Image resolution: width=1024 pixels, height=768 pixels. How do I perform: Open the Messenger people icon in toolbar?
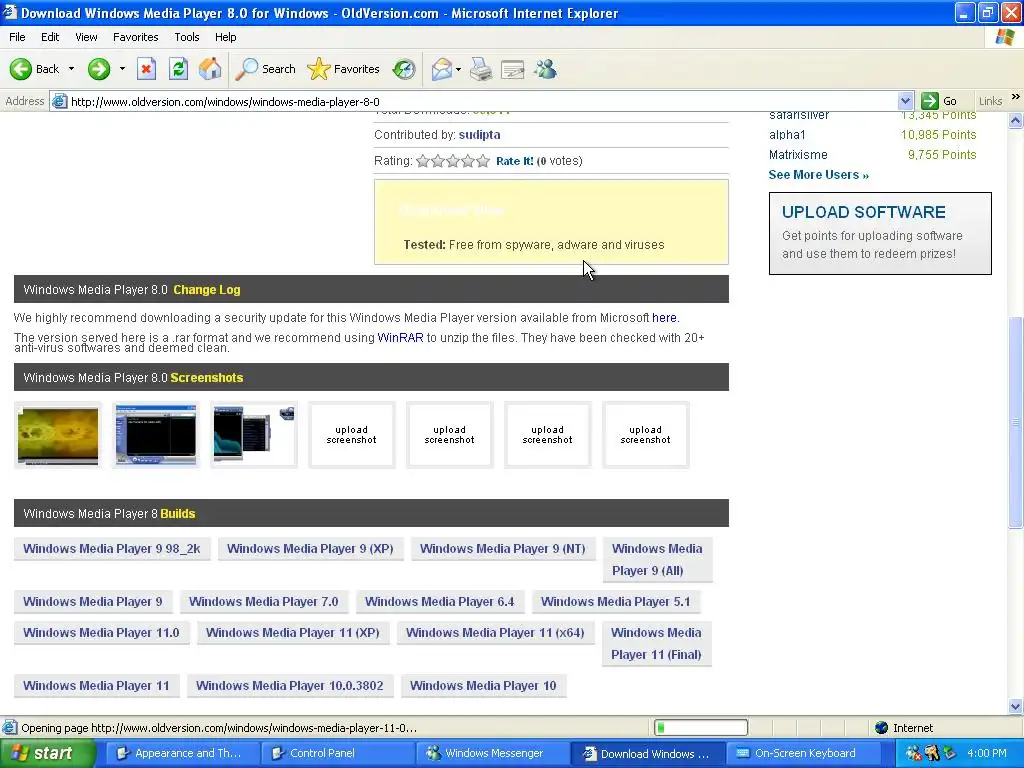[545, 69]
